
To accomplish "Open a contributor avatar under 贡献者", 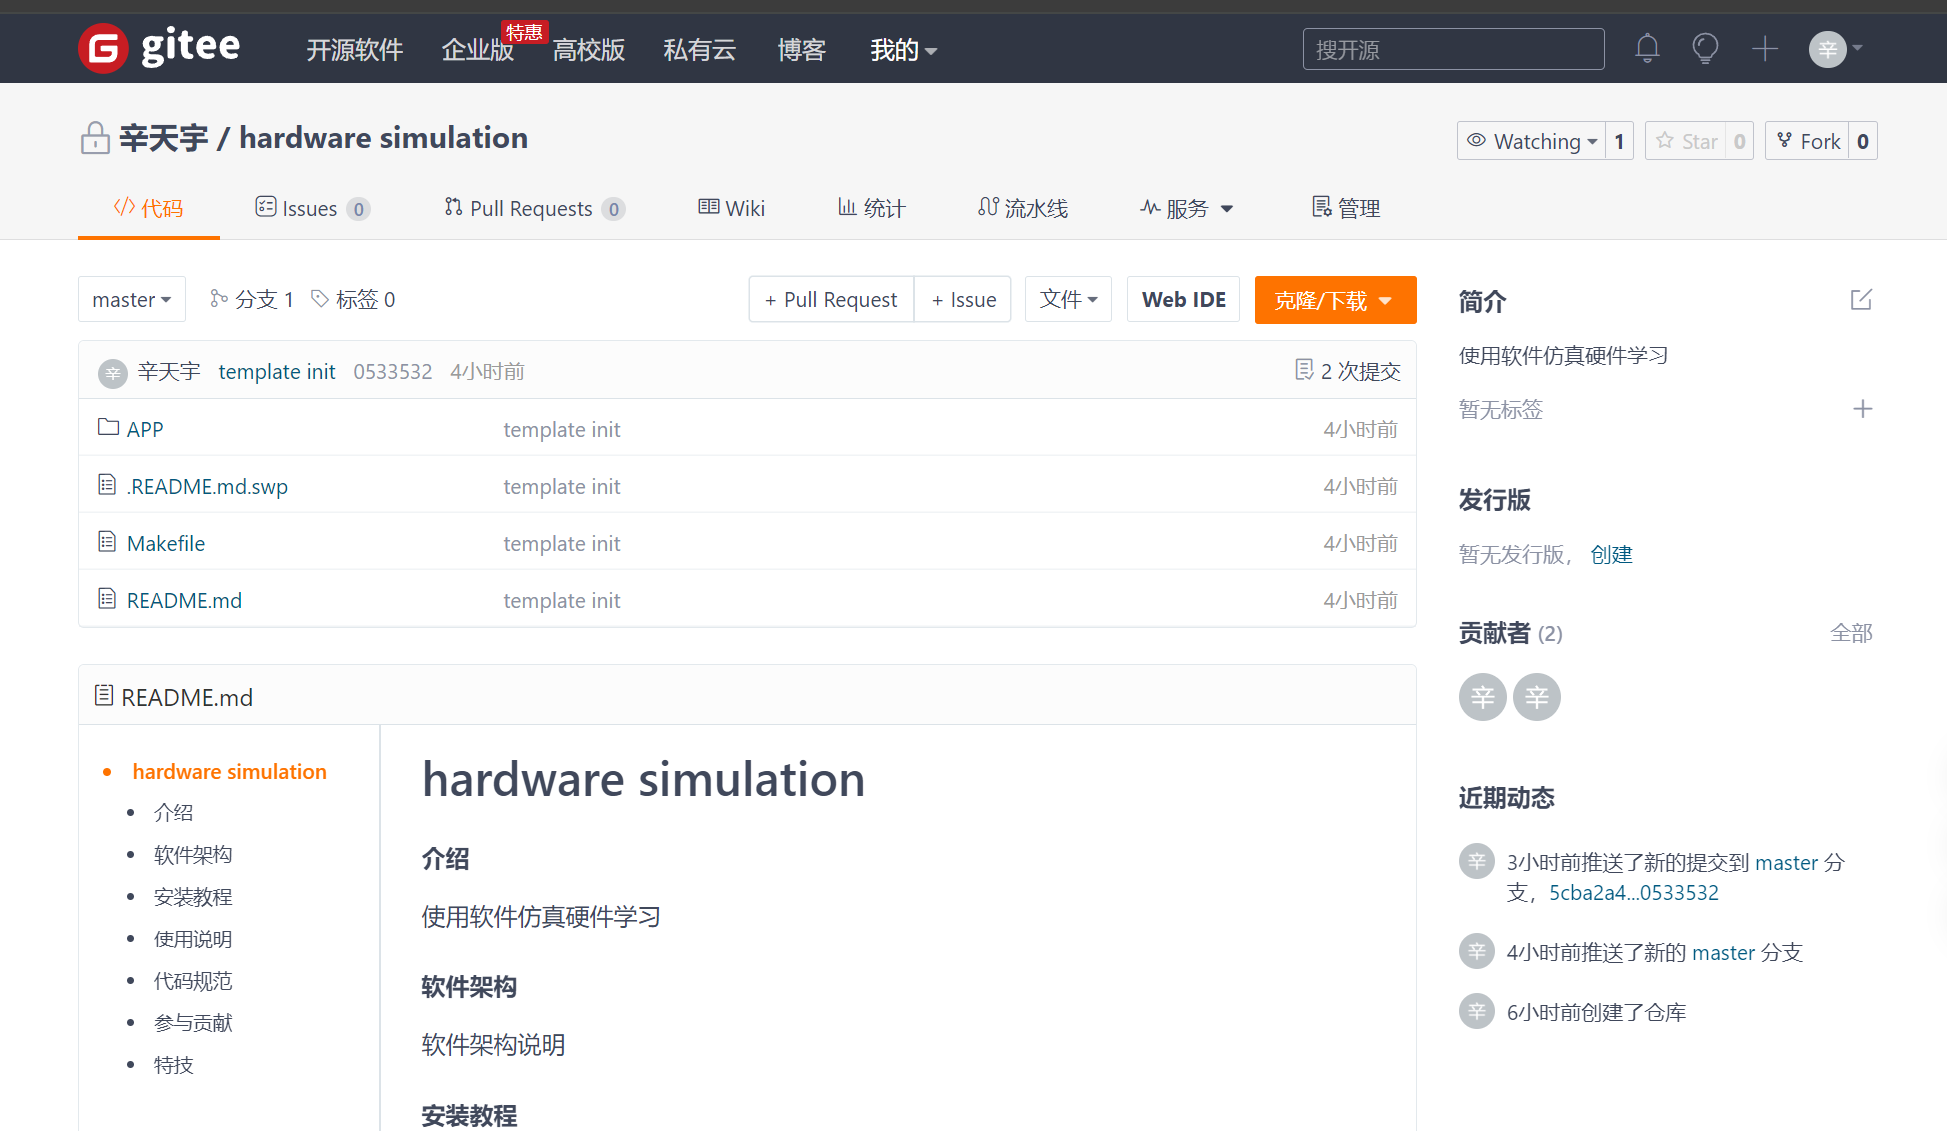I will 1482,697.
